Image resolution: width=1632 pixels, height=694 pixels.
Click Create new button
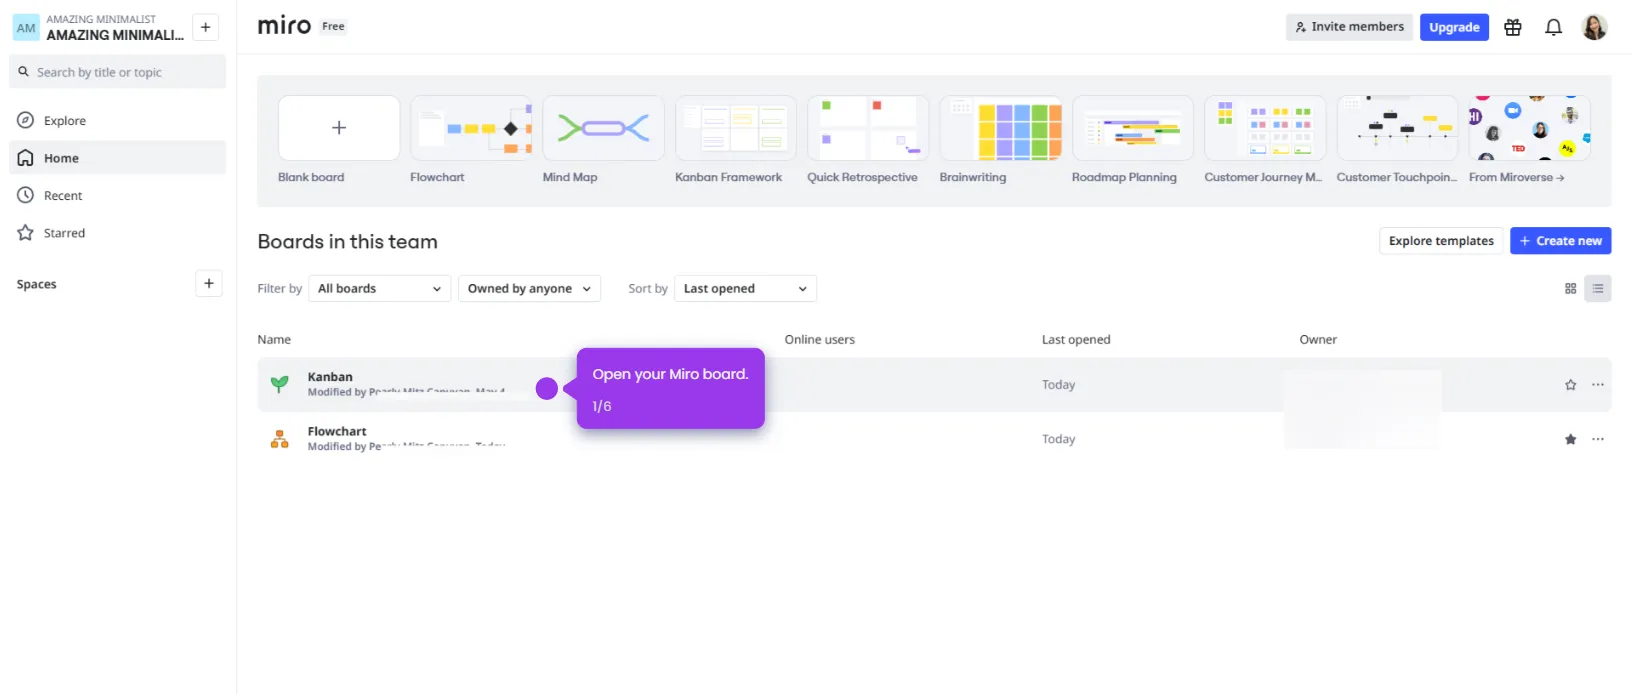tap(1560, 241)
